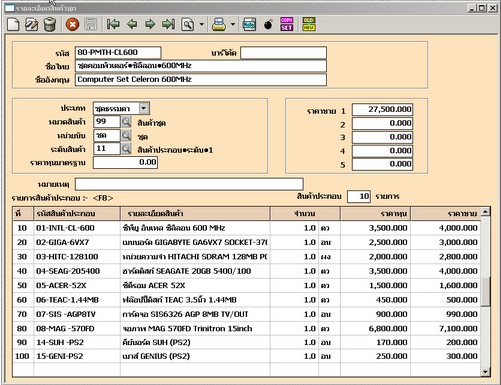Click the Thai name field ending with 600MHz

pos(201,66)
